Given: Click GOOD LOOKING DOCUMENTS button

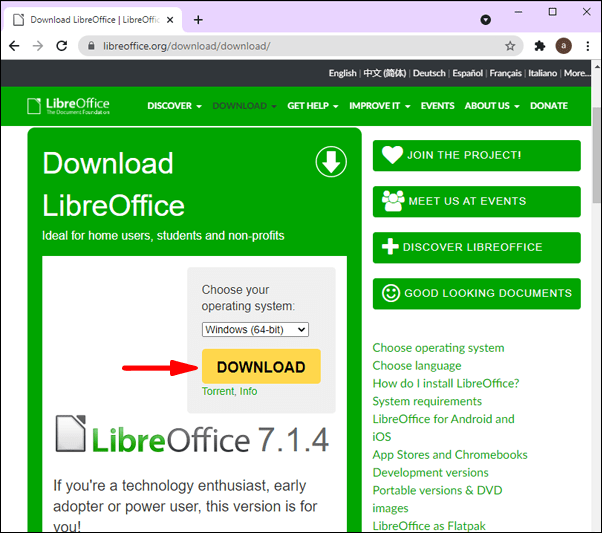Looking at the screenshot, I should (476, 293).
